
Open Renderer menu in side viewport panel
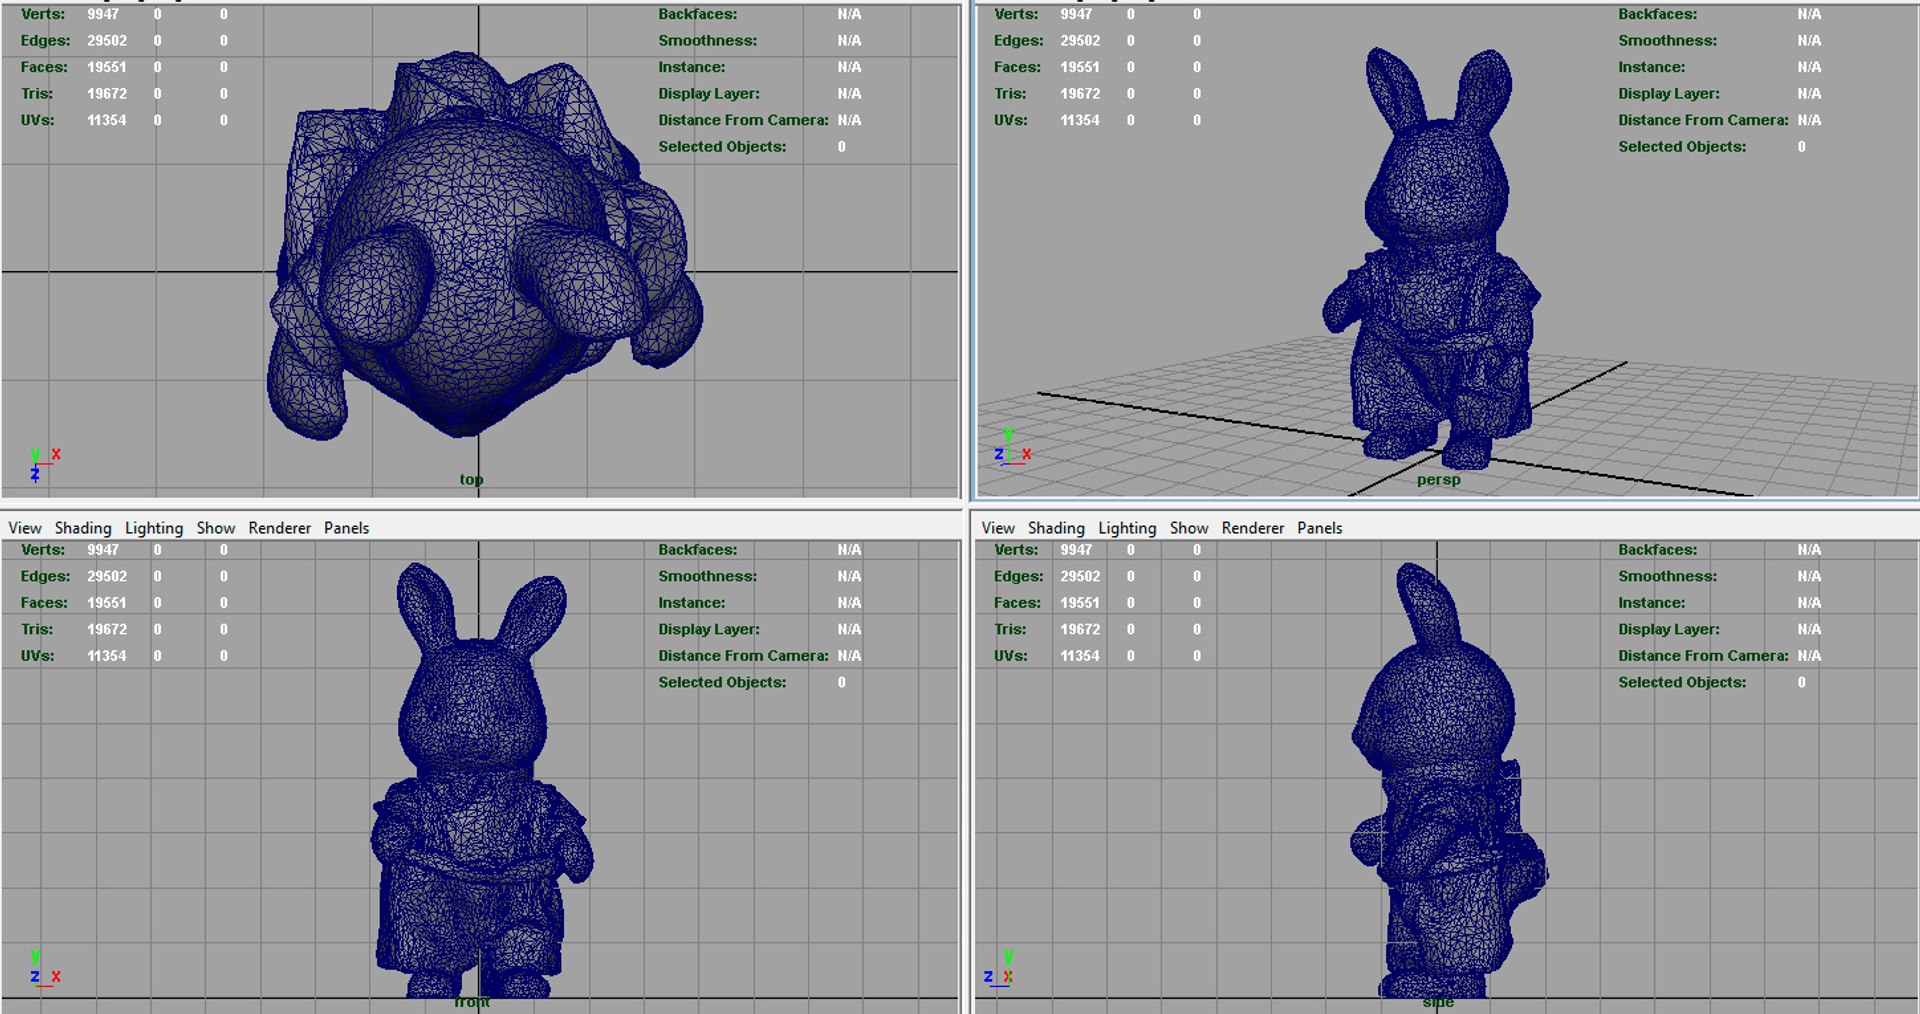pos(1253,528)
